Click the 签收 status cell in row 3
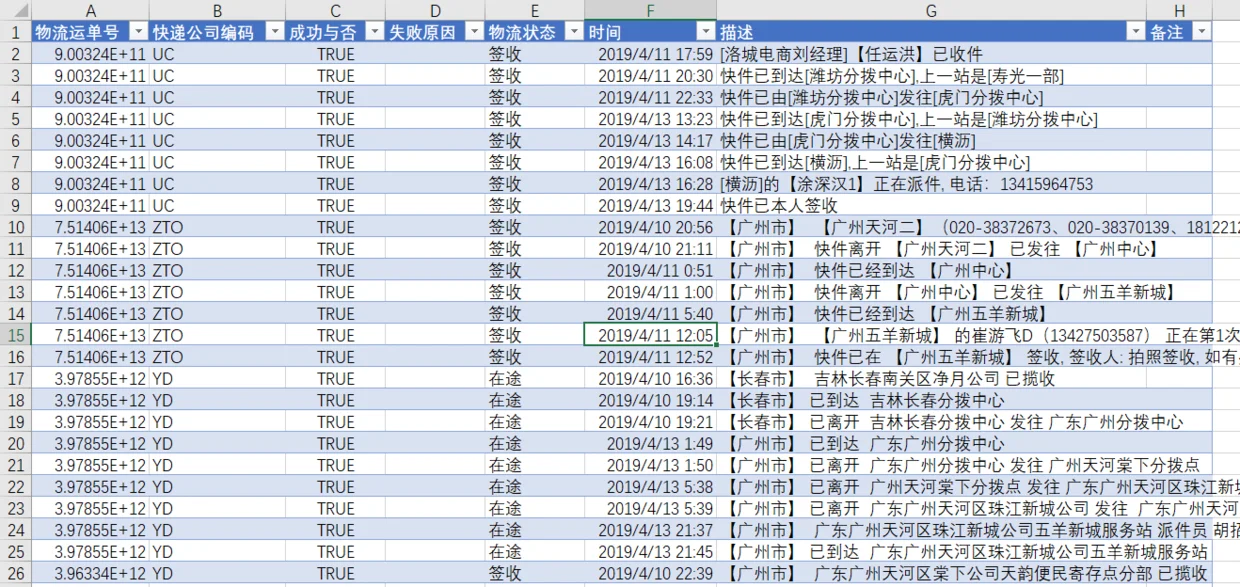The image size is (1240, 587). (535, 76)
